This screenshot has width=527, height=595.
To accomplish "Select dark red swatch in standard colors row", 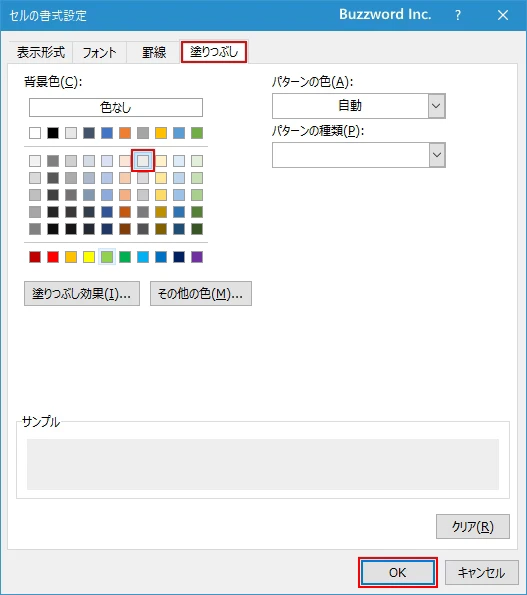I will (x=35, y=257).
